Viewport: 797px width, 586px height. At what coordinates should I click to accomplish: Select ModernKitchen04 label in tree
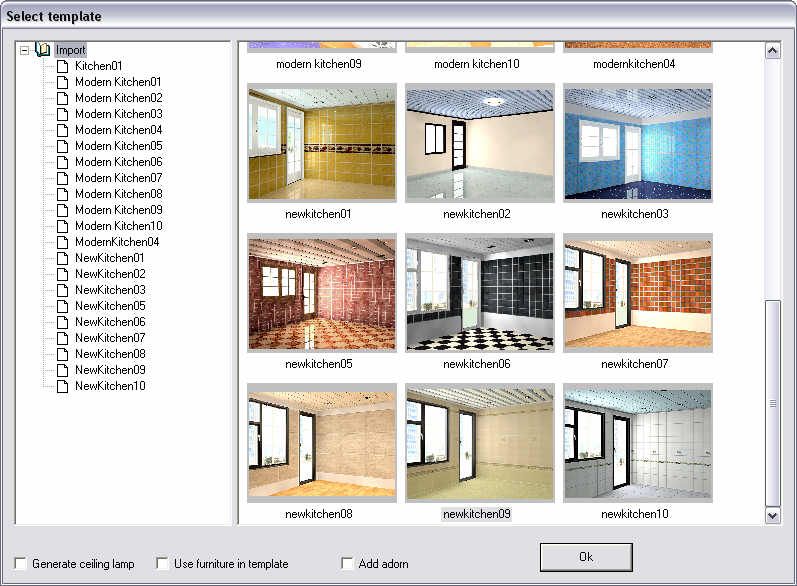(117, 242)
